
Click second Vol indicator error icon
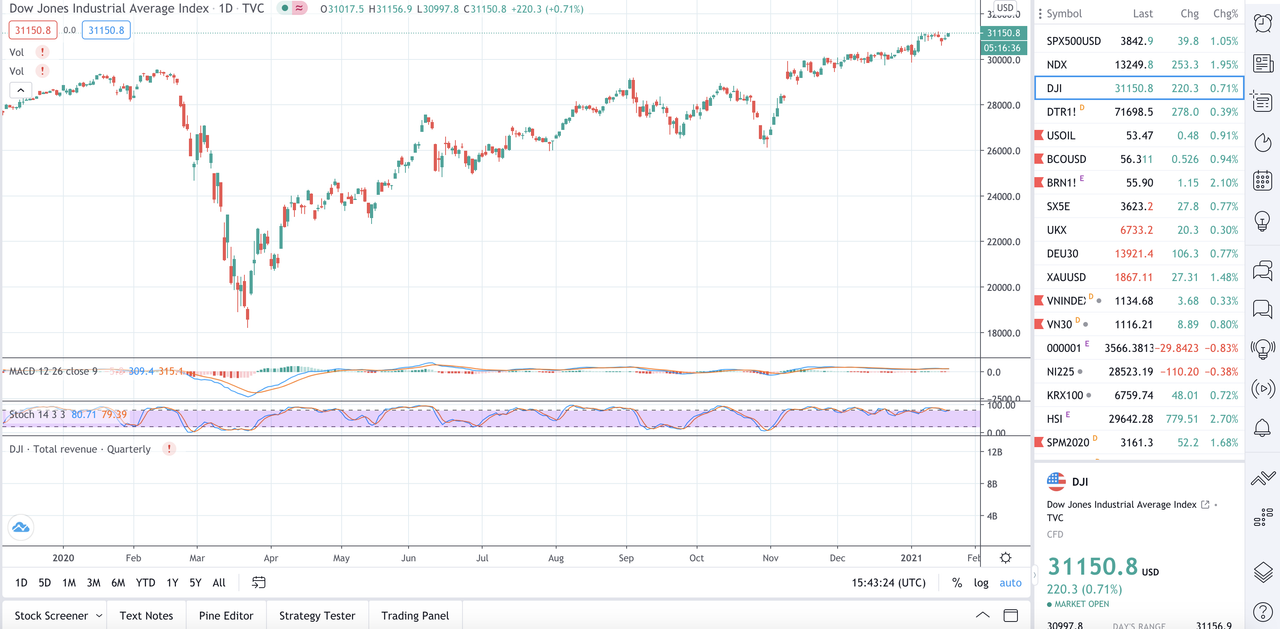tap(42, 71)
